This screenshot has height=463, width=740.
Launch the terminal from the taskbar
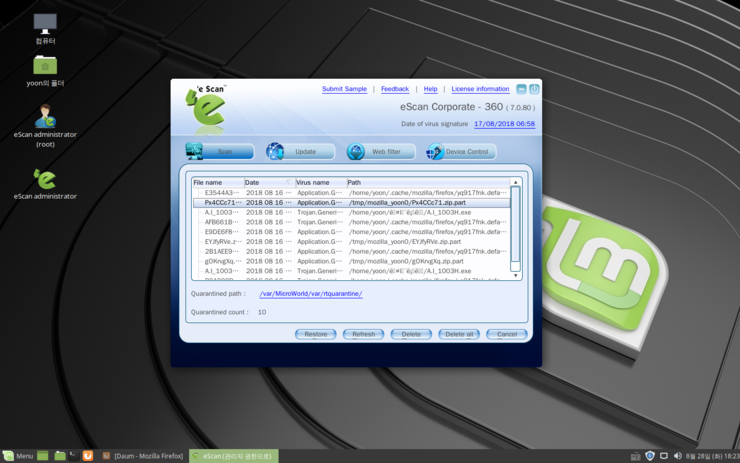[73, 456]
